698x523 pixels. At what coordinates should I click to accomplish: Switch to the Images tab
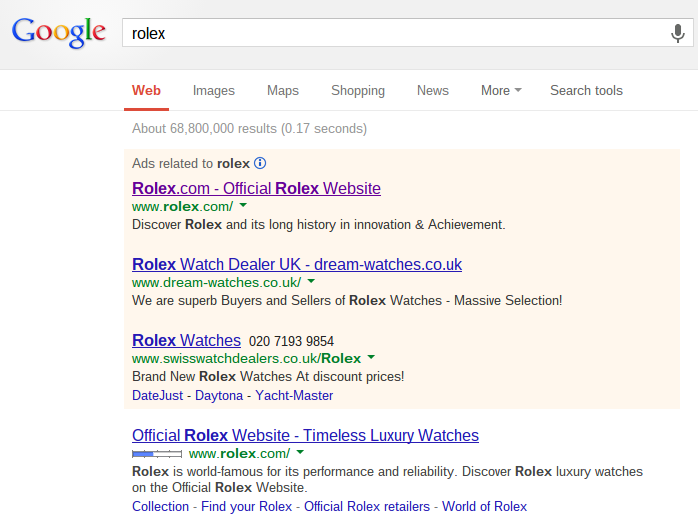tap(214, 90)
